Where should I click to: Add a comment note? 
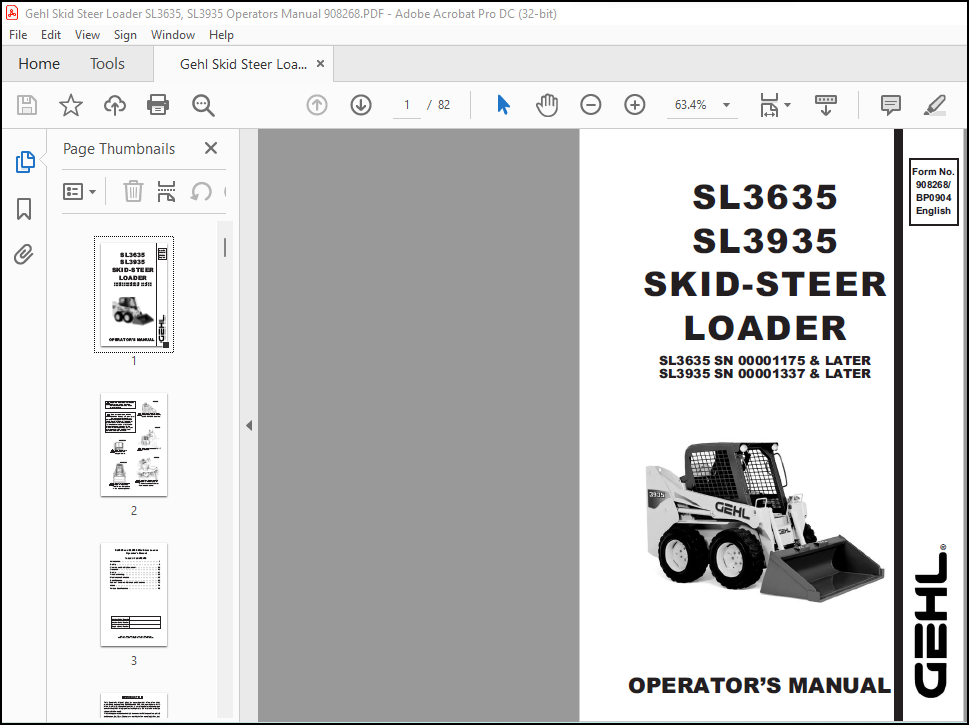[x=891, y=105]
